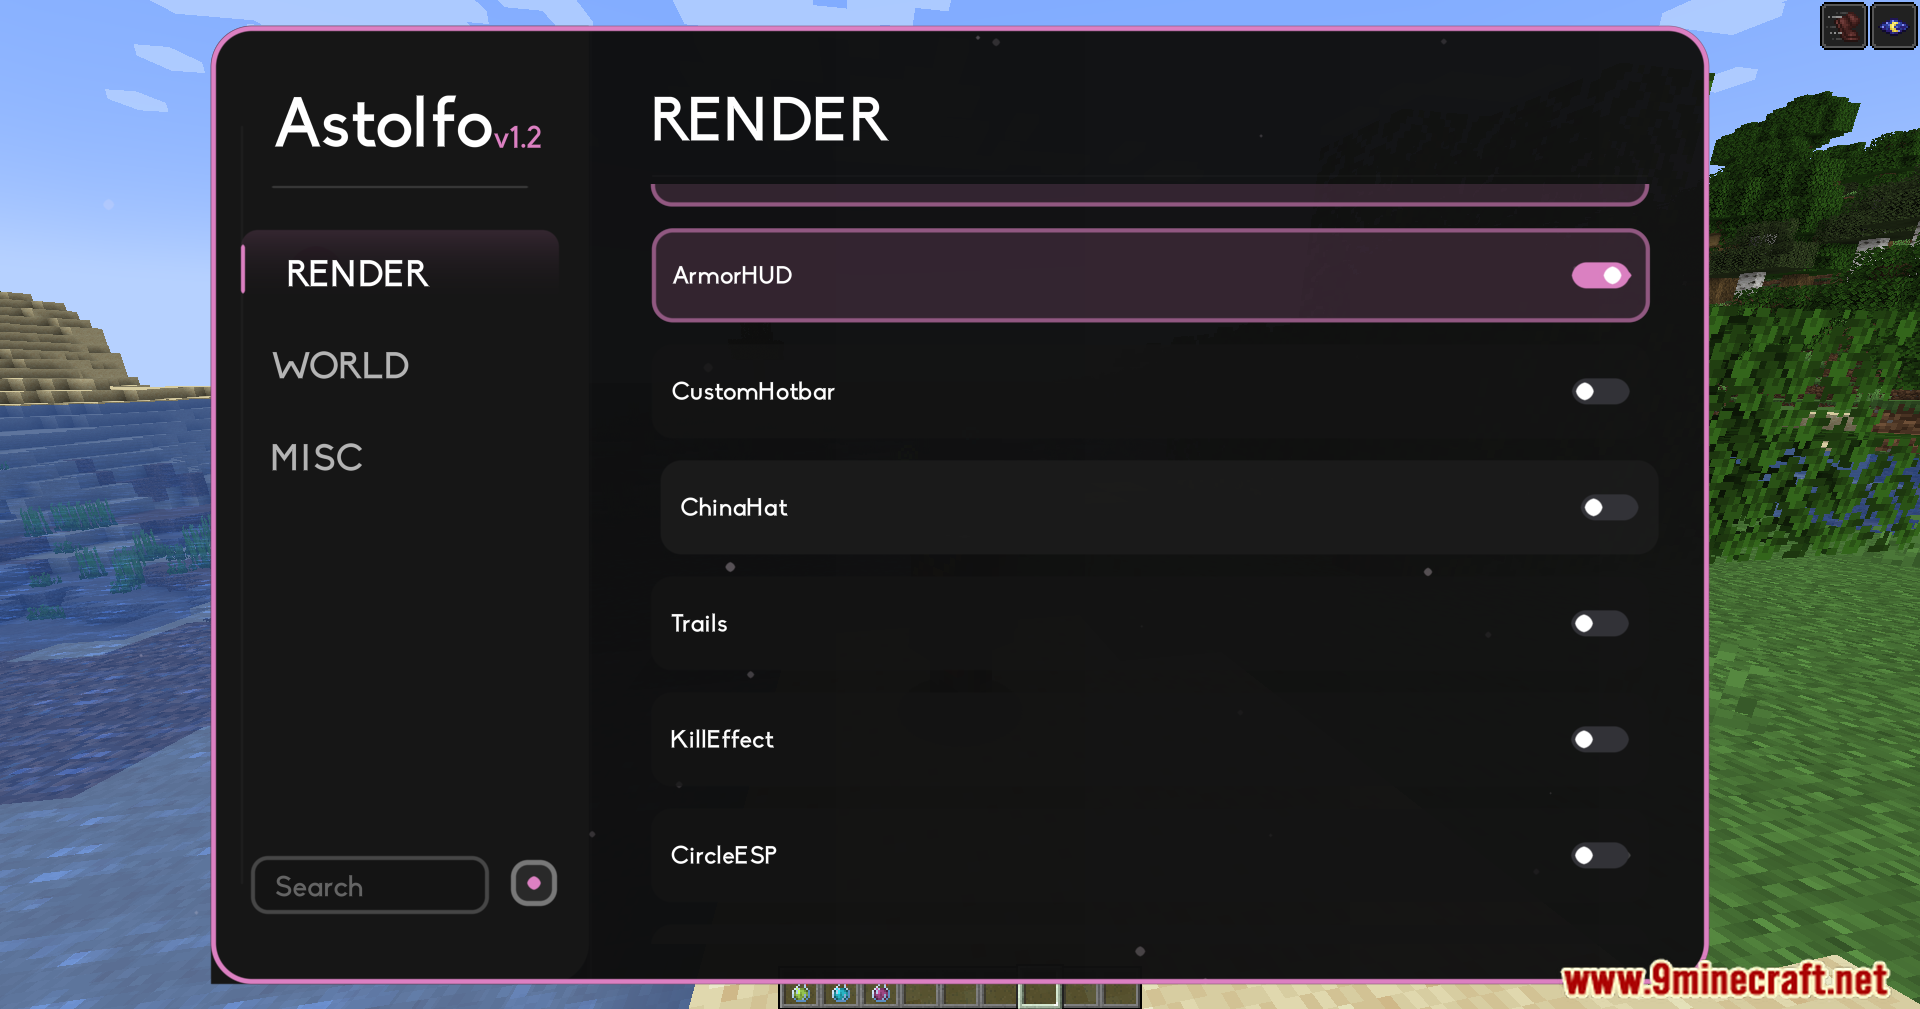
Task: Click the highlighted empty hotbar slot
Action: click(1039, 995)
